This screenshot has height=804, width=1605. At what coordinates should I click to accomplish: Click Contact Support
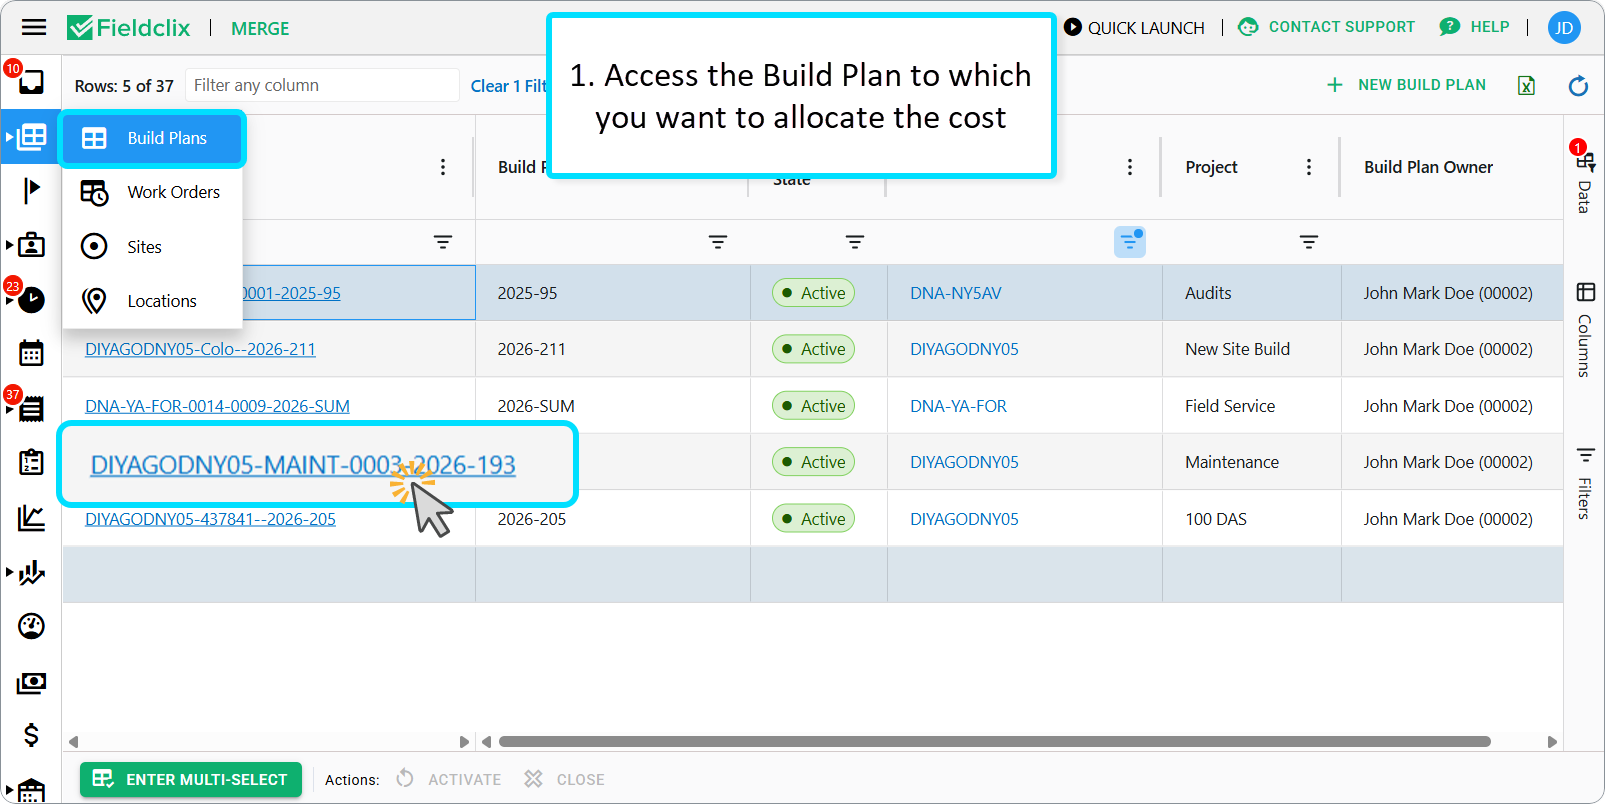1327,27
